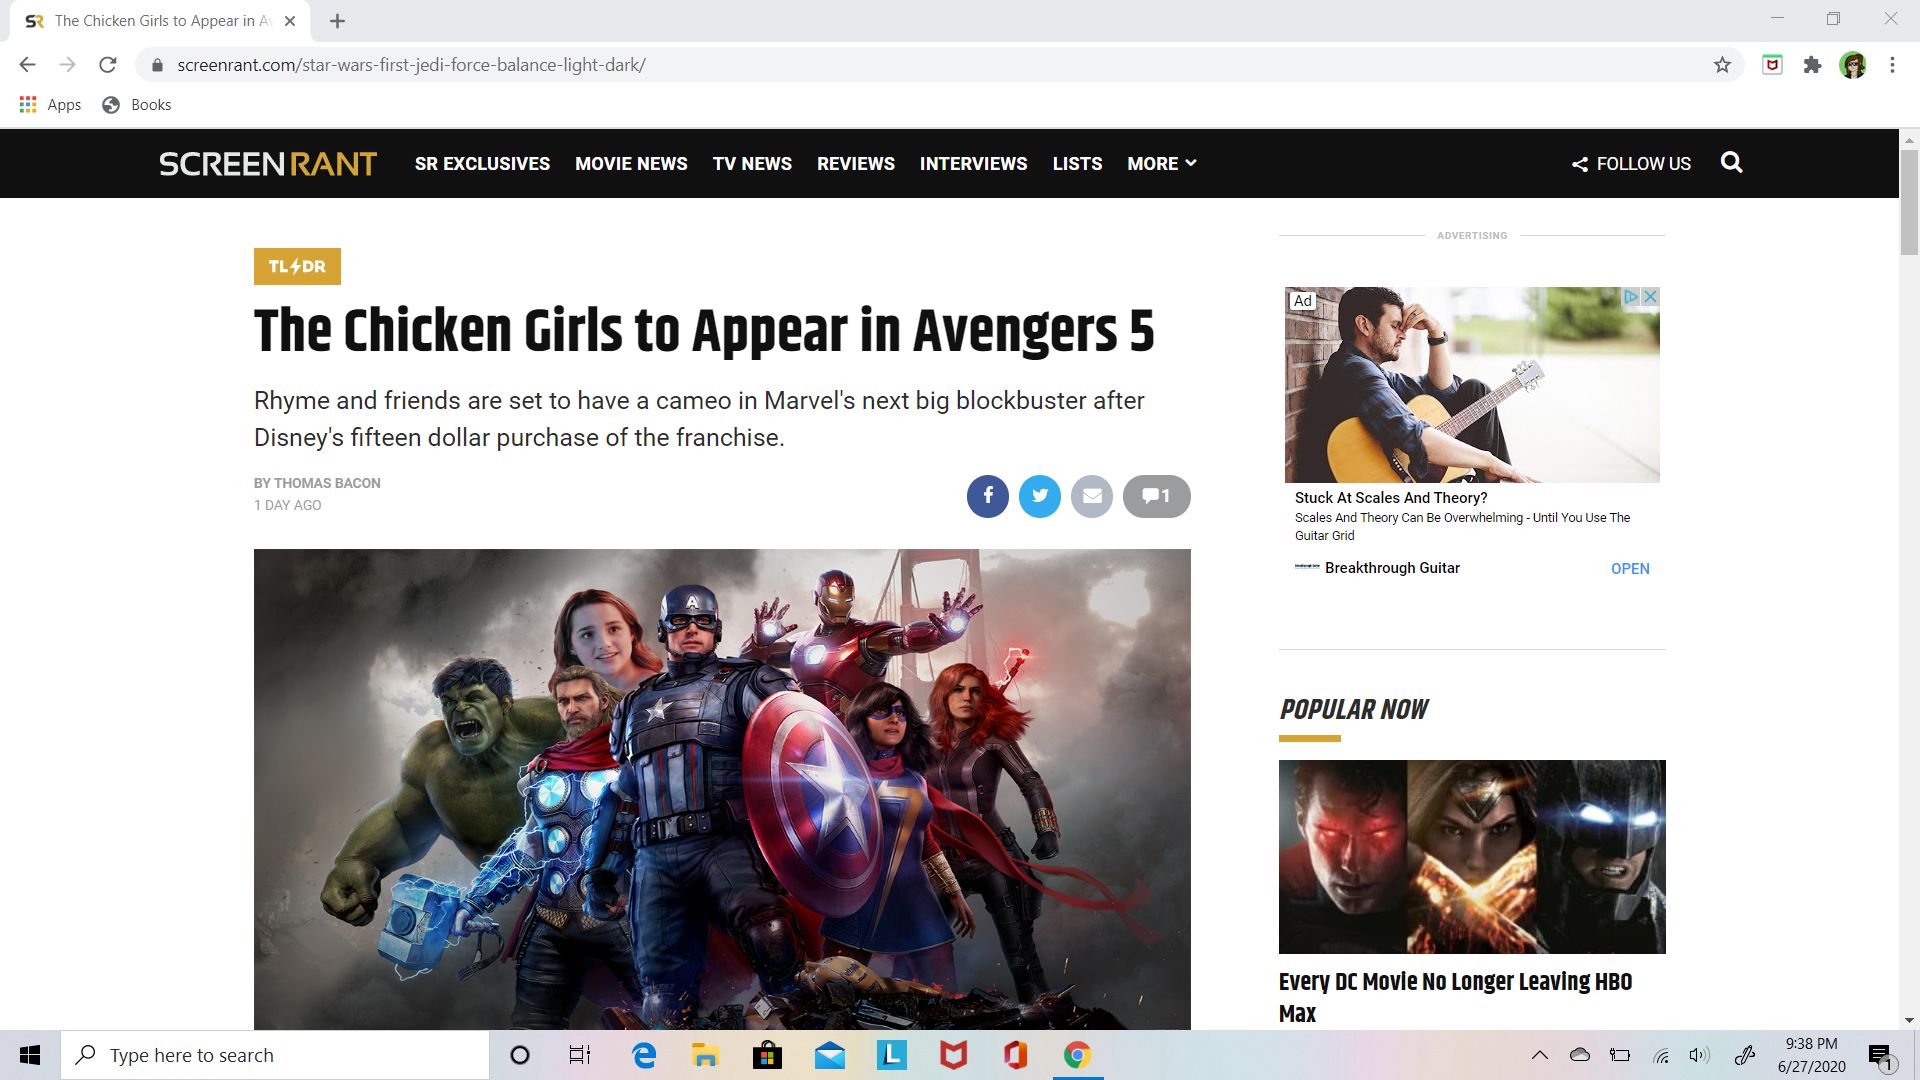Share article via Facebook icon
Screen dimensions: 1920x1080
(987, 496)
